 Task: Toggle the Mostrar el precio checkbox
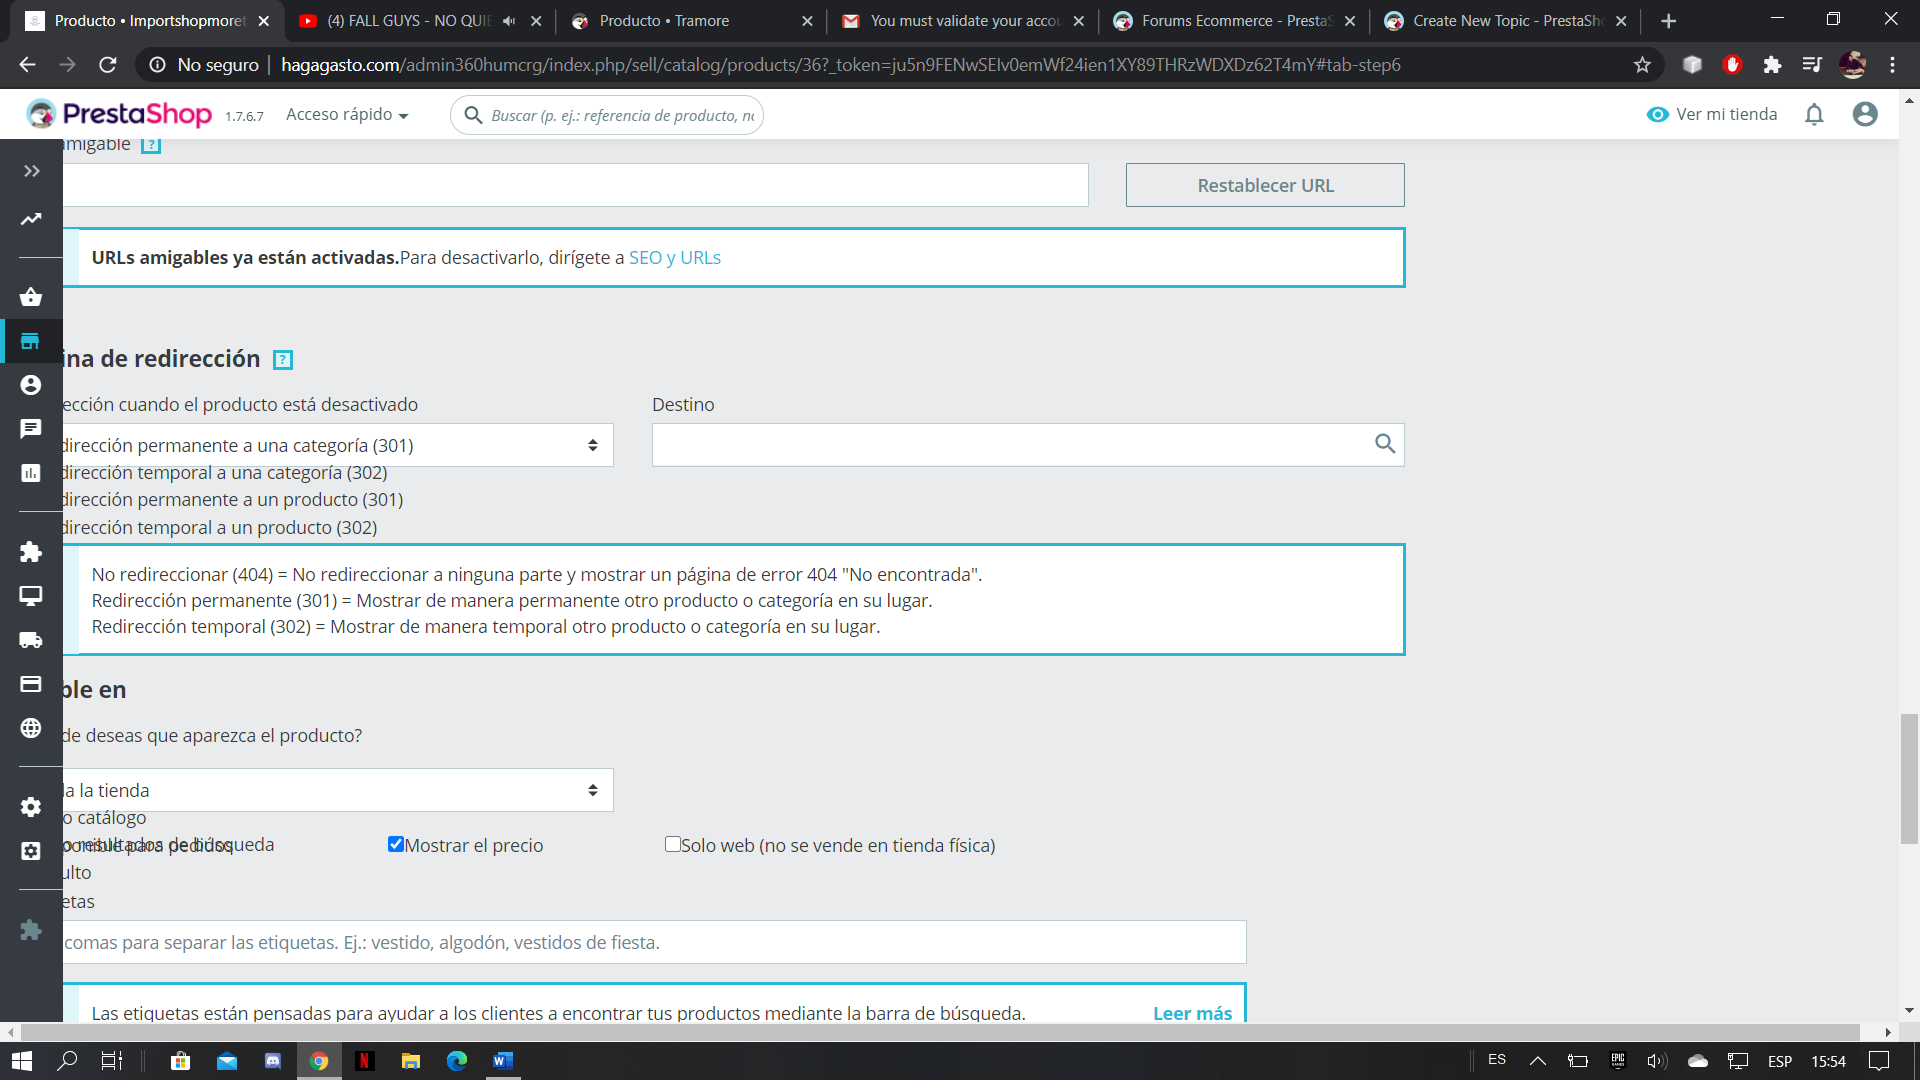click(x=396, y=844)
